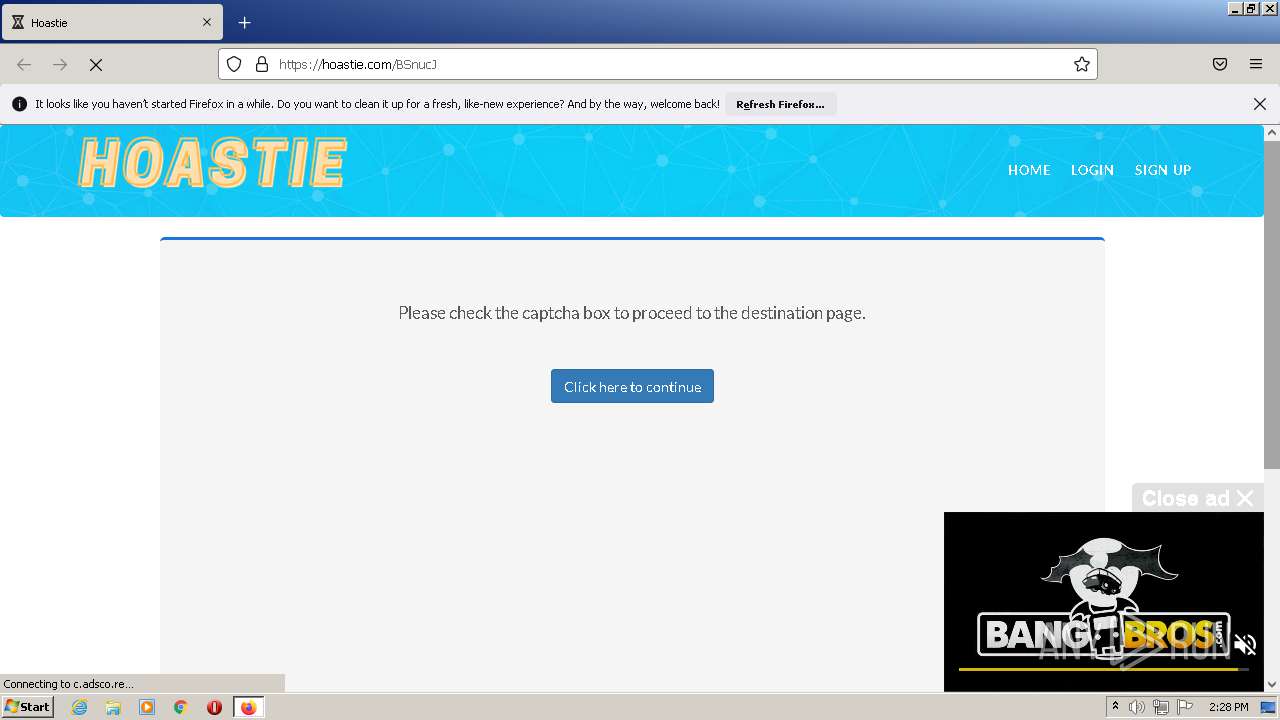Seek on the video ad progress bar
This screenshot has height=720, width=1280.
pyautogui.click(x=1104, y=668)
